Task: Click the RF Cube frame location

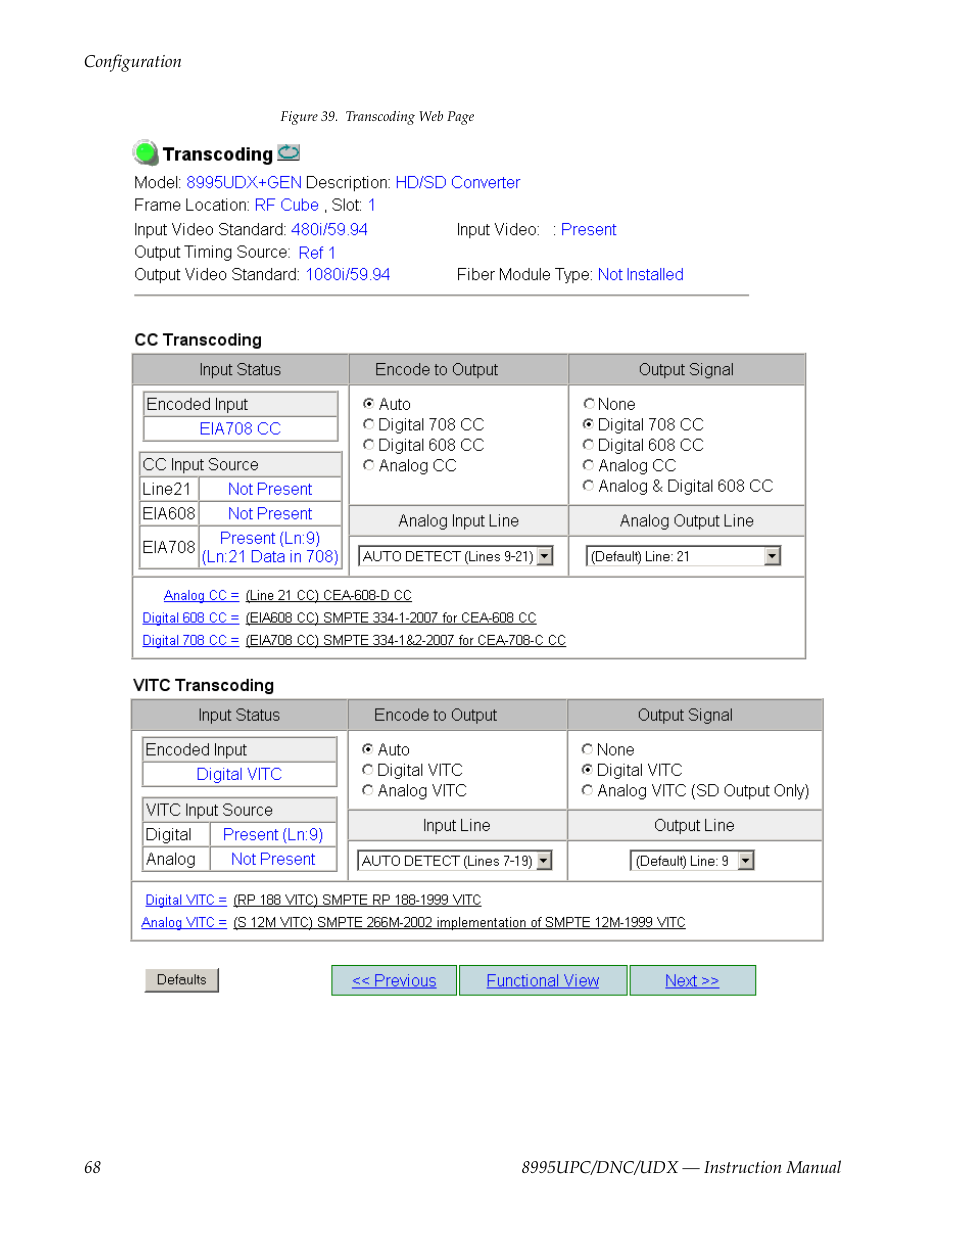Action: point(287,205)
